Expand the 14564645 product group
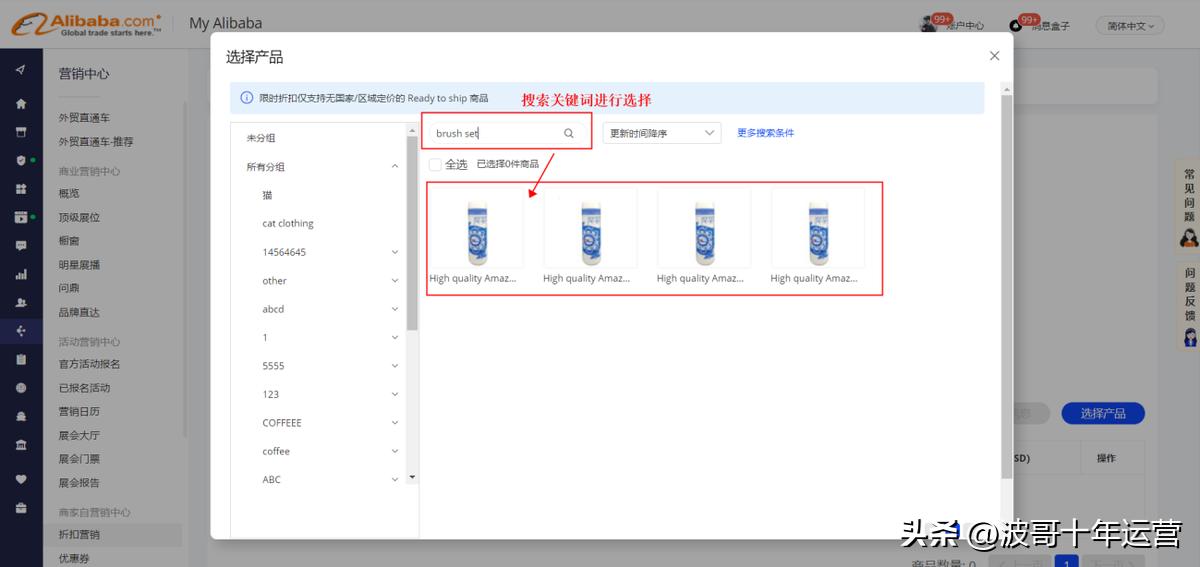1200x567 pixels. tap(394, 252)
